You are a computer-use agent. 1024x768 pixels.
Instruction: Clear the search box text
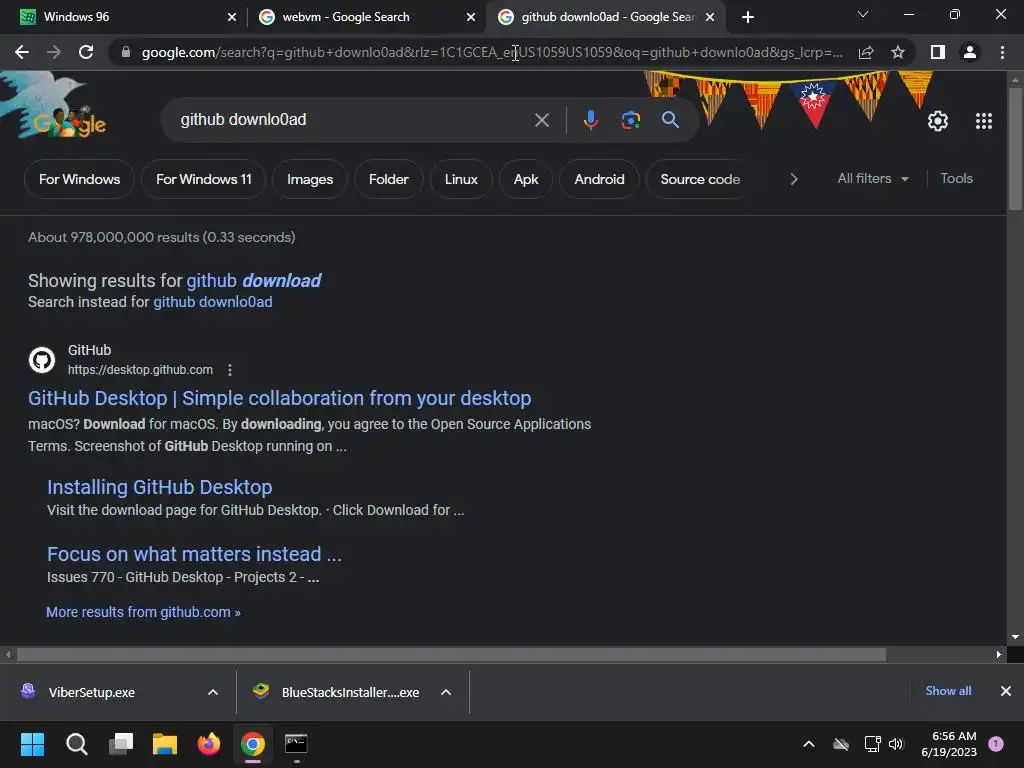pyautogui.click(x=542, y=120)
